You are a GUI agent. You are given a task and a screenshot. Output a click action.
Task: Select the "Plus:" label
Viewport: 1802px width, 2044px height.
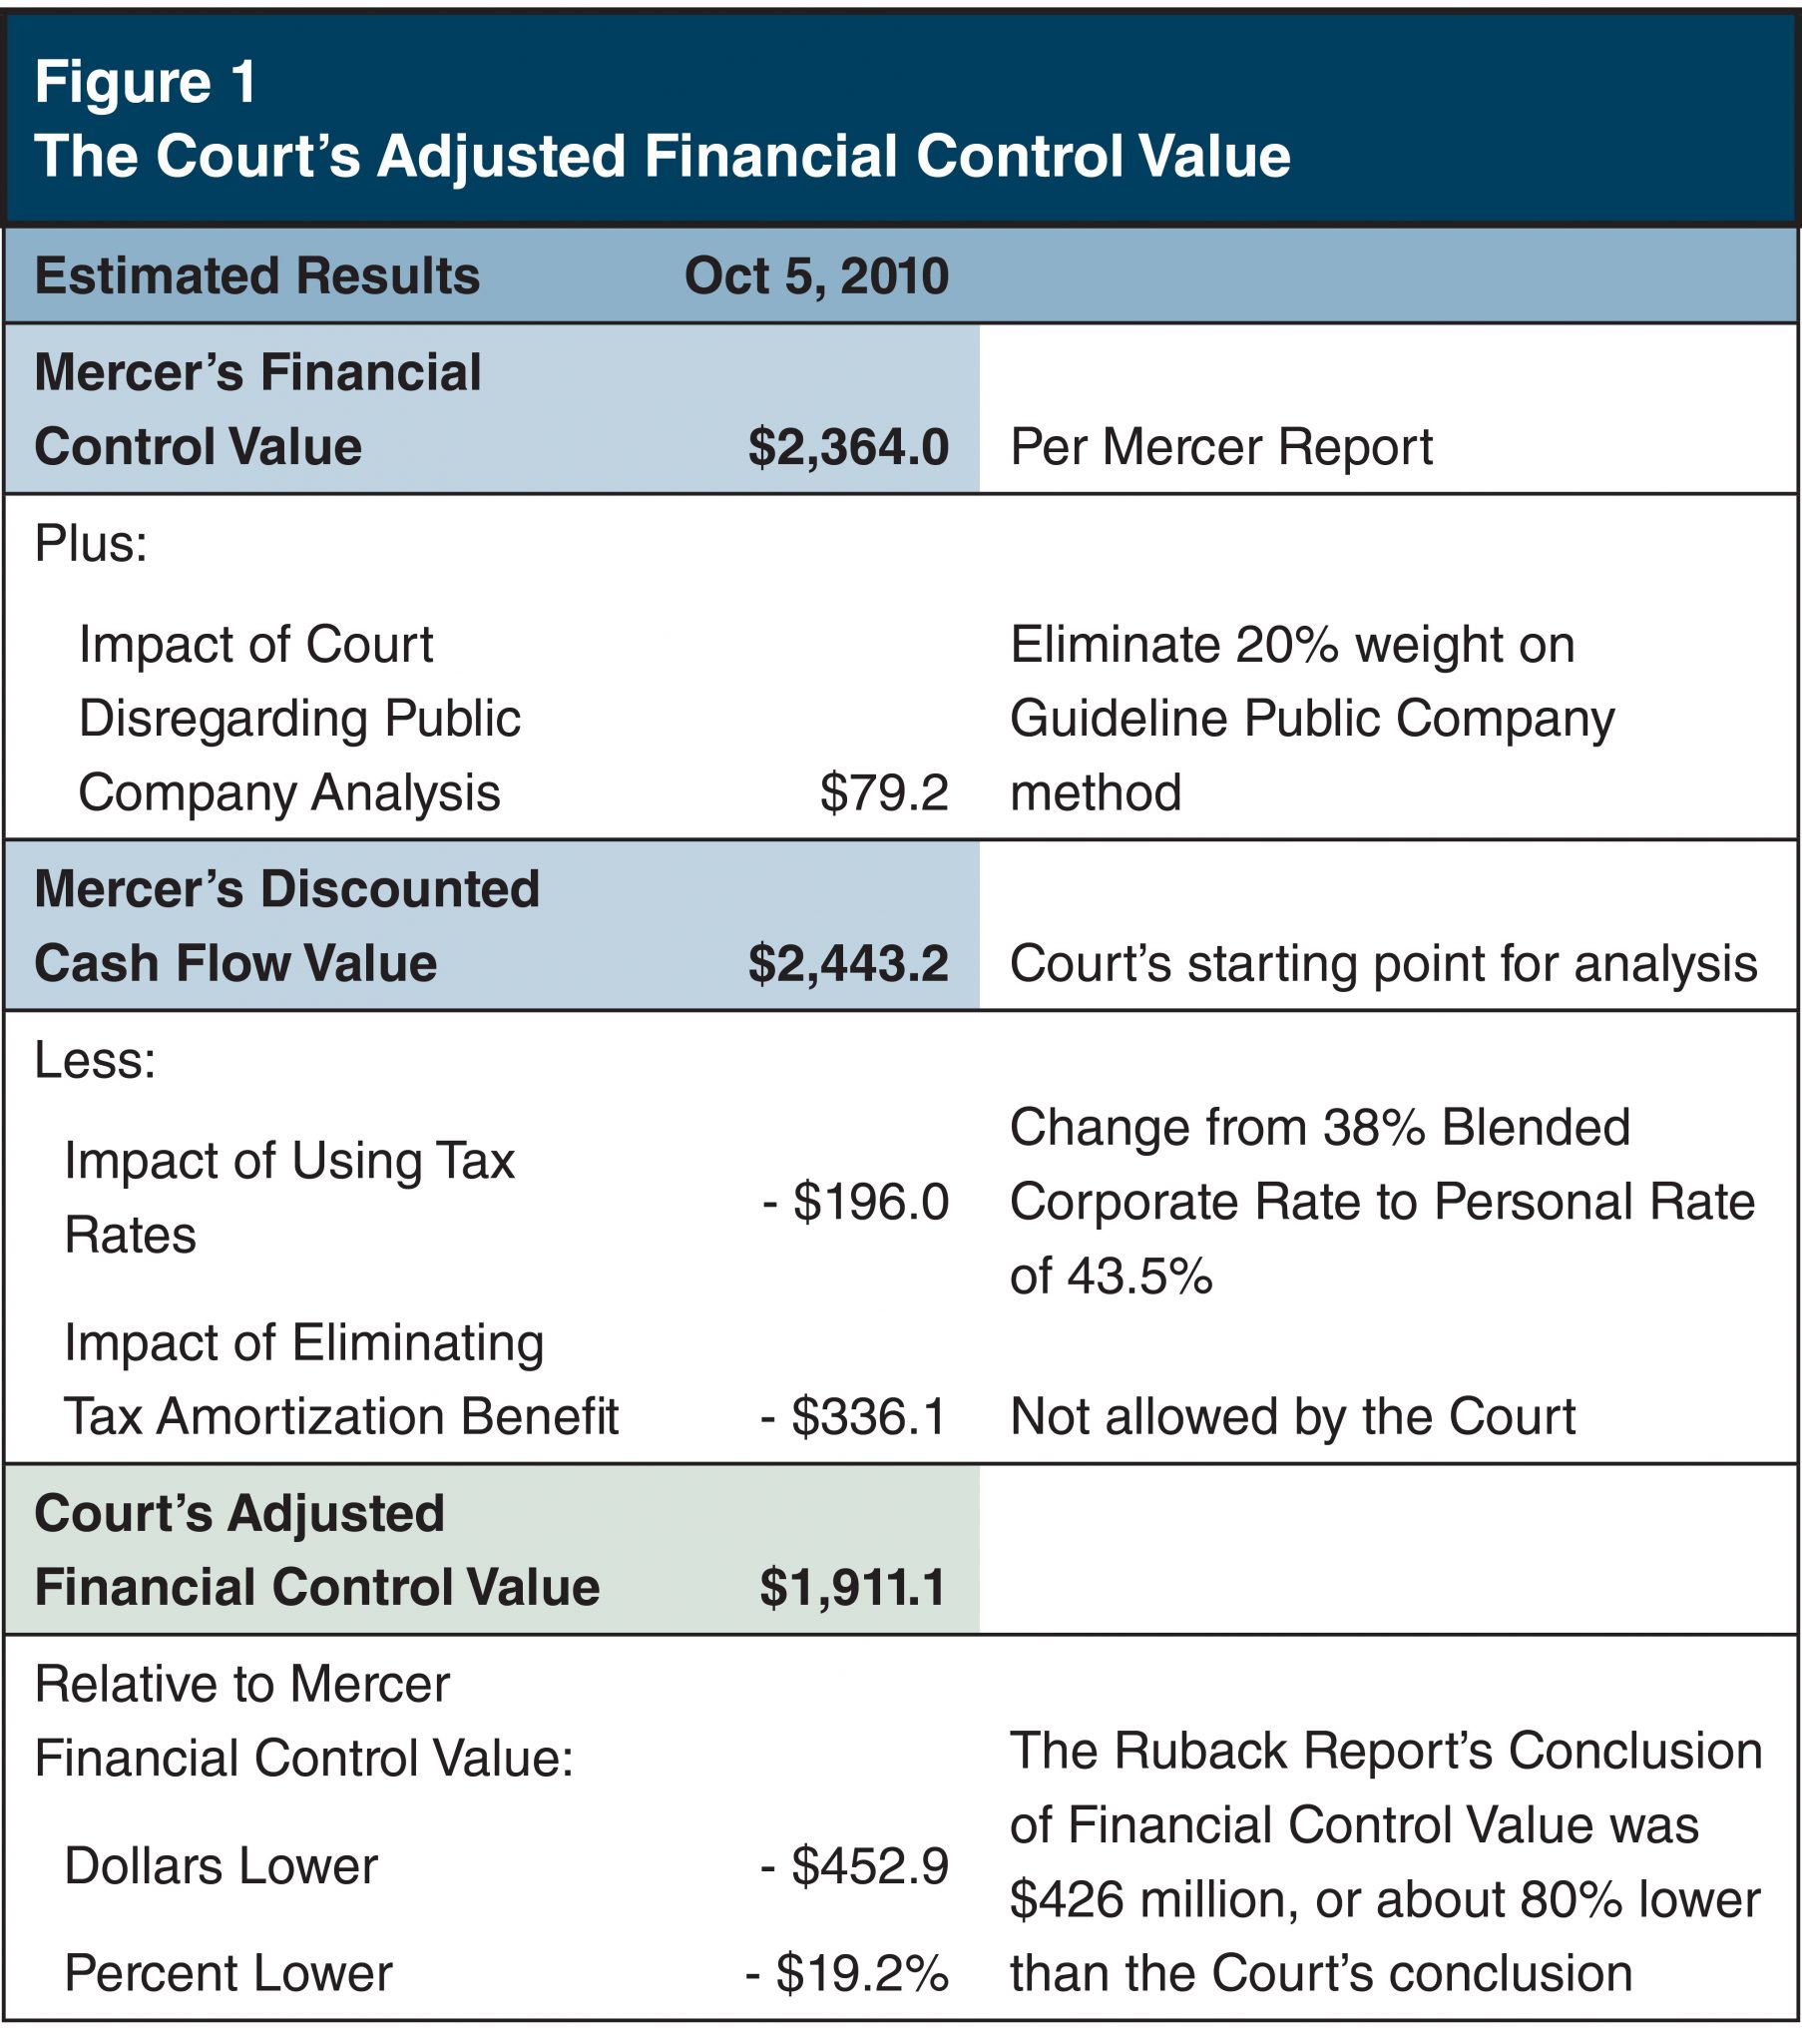(91, 544)
